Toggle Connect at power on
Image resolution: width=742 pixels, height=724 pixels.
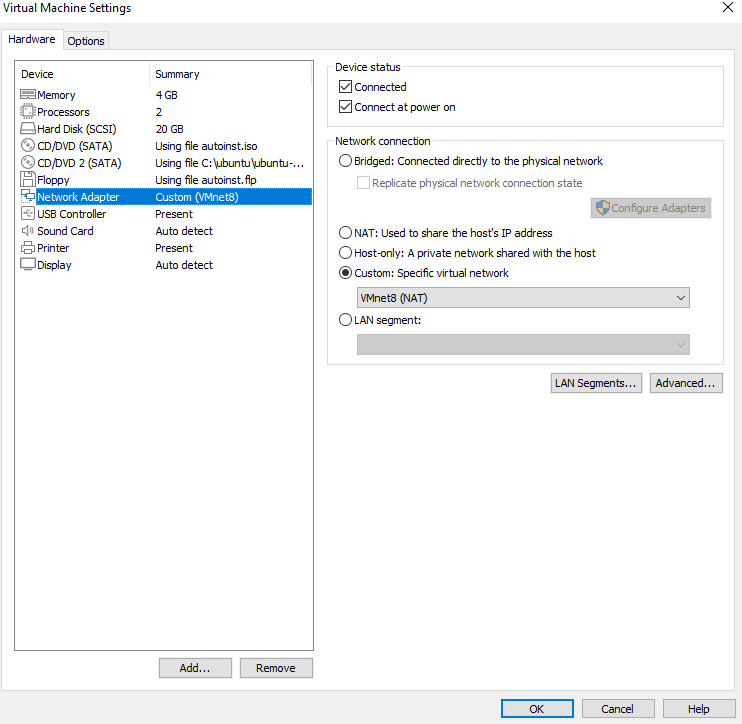pyautogui.click(x=345, y=106)
